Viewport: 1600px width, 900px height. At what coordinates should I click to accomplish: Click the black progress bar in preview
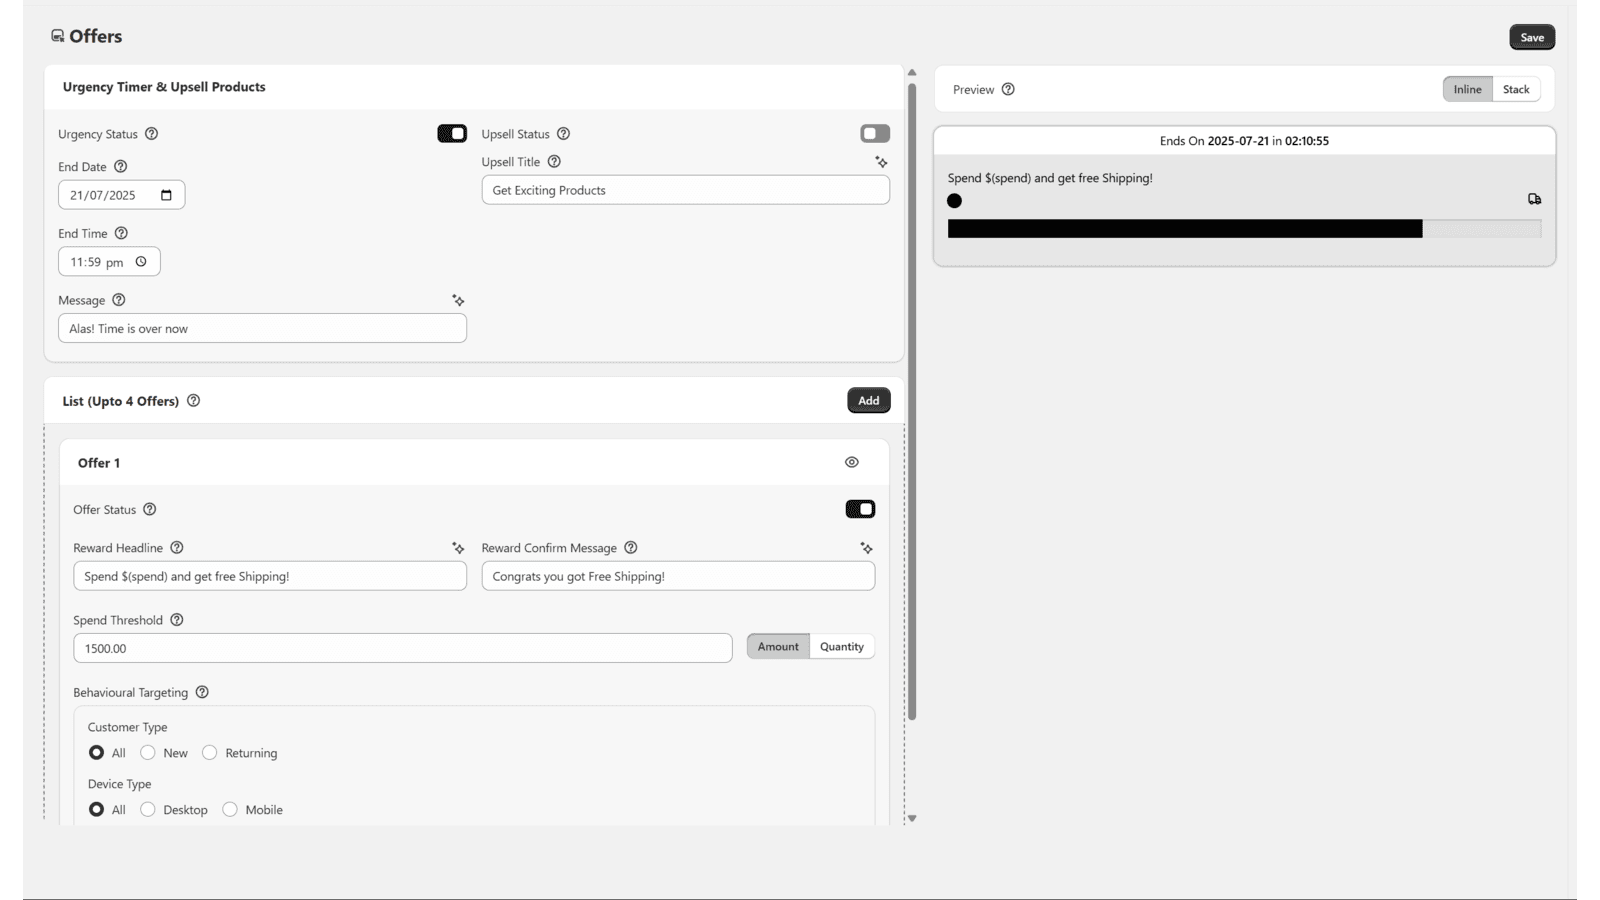1185,229
